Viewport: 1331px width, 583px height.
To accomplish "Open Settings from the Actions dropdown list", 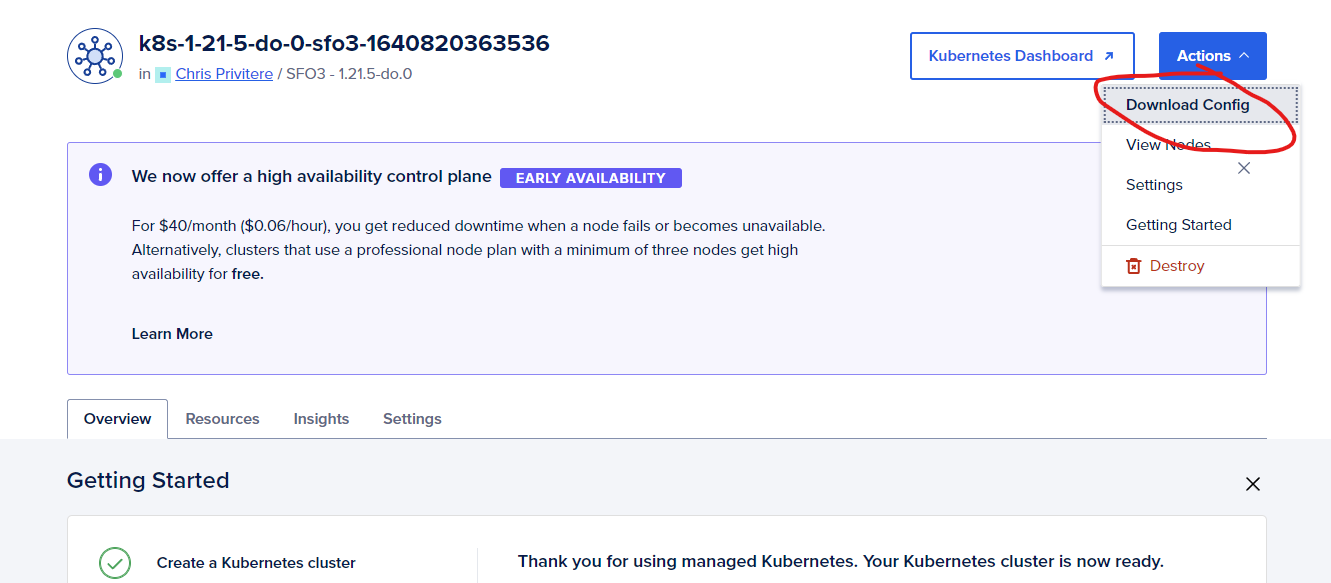I will pyautogui.click(x=1154, y=185).
